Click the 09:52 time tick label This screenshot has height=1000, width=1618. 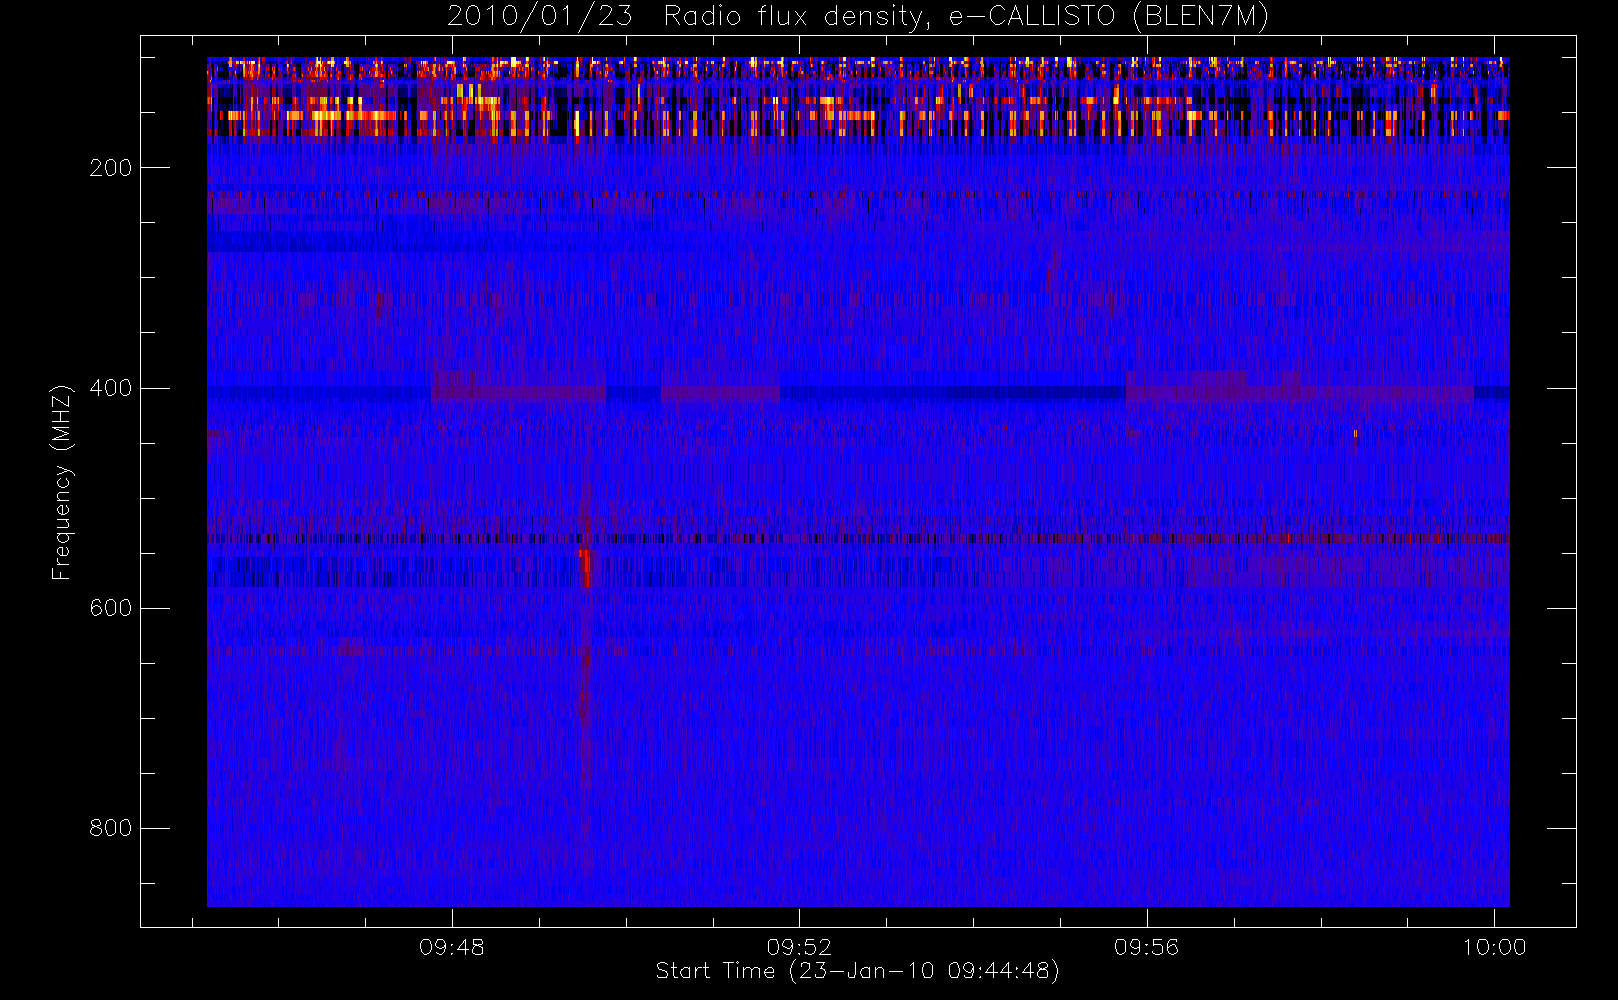pos(799,947)
